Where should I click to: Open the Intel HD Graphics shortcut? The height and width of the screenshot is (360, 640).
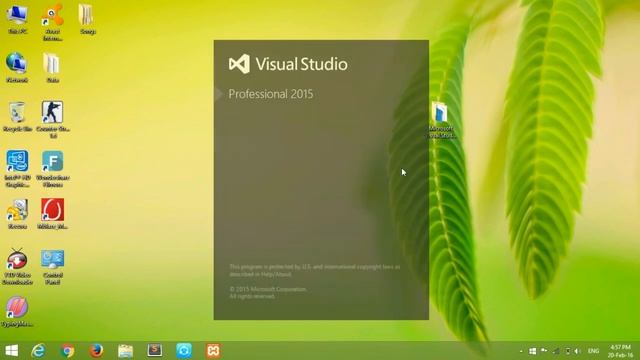(17, 169)
